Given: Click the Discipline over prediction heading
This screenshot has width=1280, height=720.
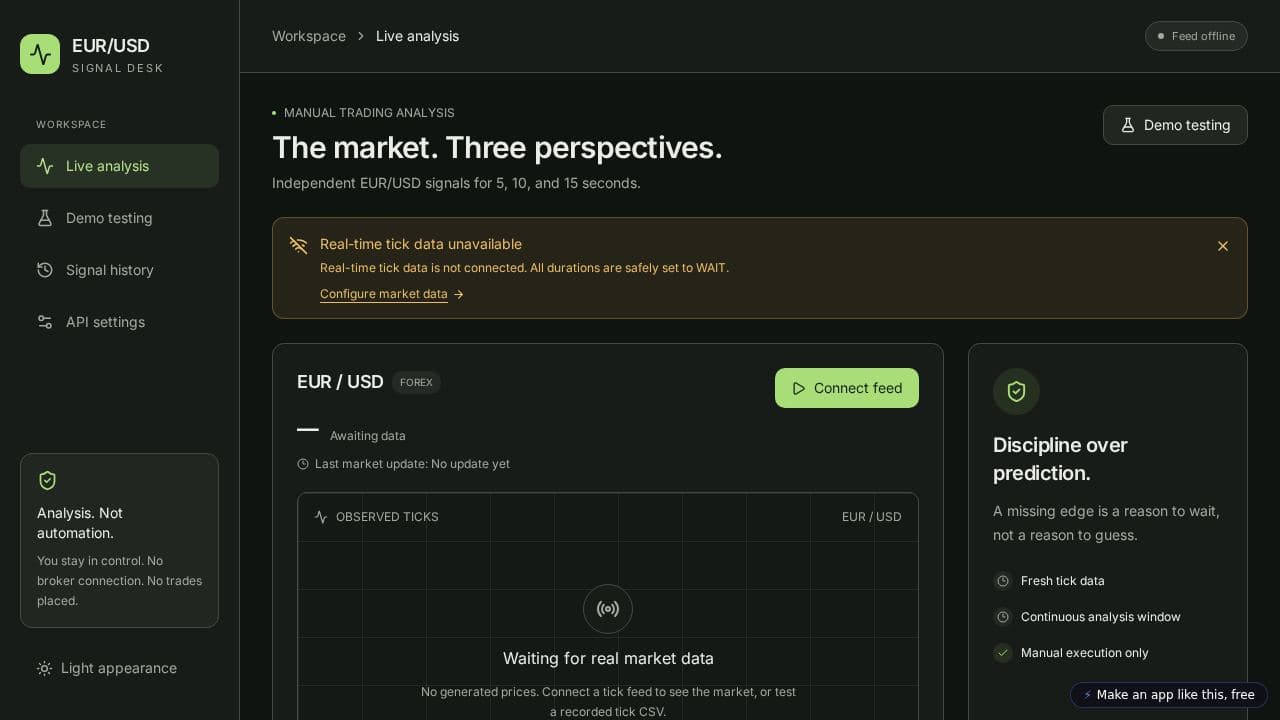Looking at the screenshot, I should 1060,459.
